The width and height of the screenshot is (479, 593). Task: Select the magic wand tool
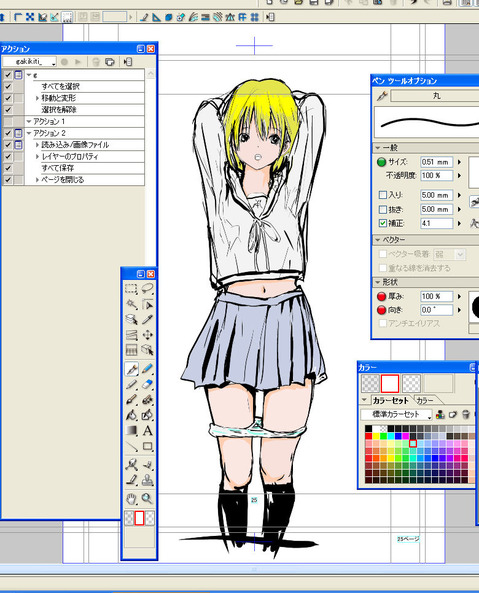(131, 304)
